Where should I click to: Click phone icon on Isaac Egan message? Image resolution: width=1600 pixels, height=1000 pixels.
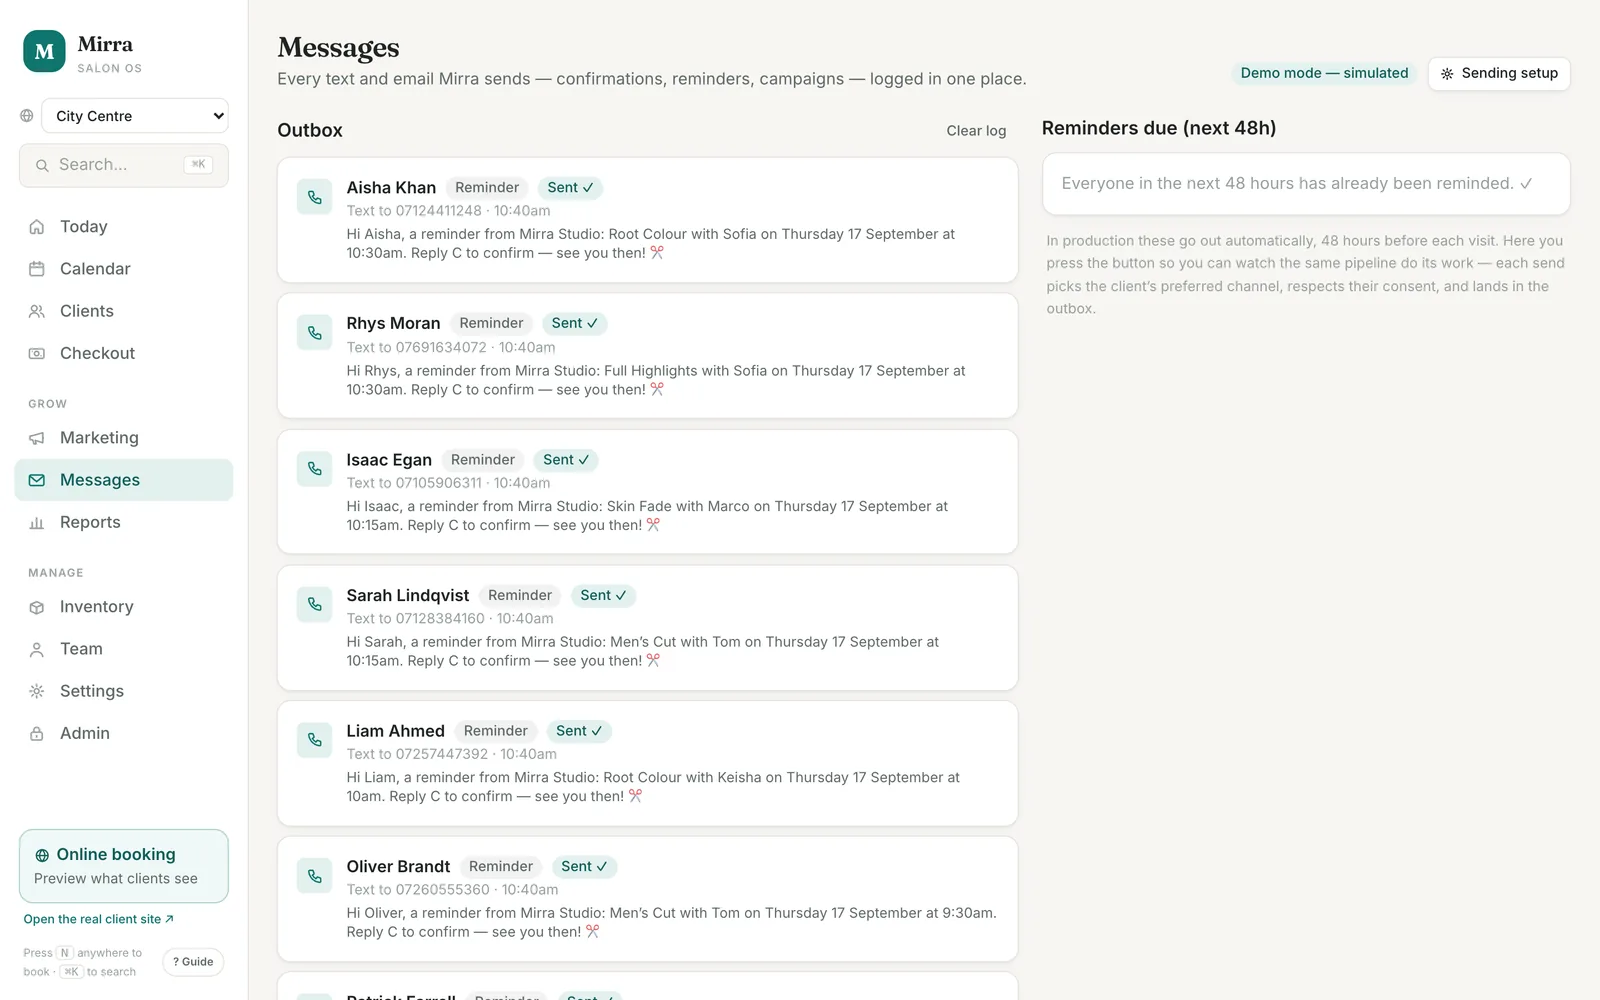[x=315, y=469]
